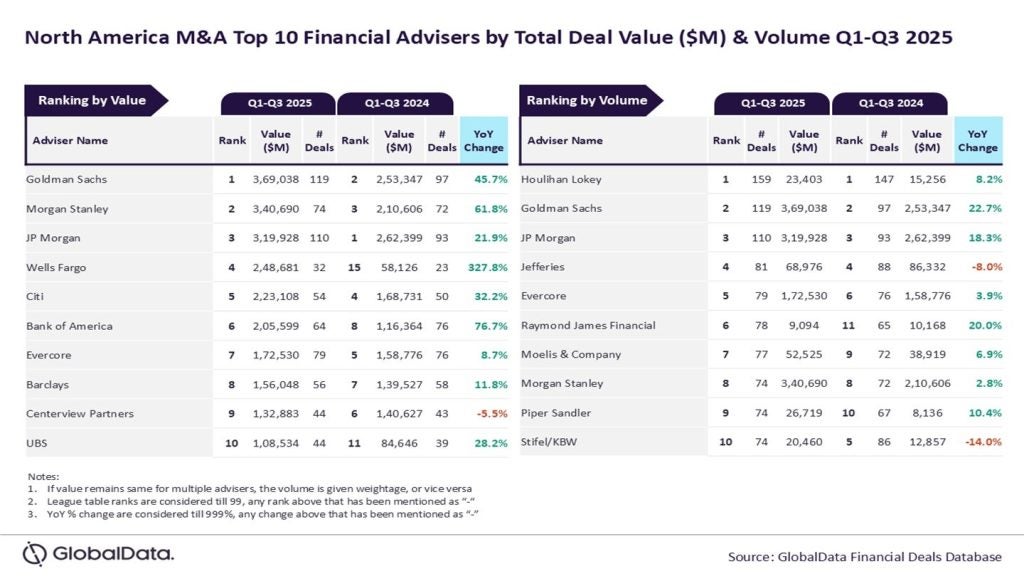1024x576 pixels.
Task: Click YoY Change header in volume table
Action: click(977, 141)
